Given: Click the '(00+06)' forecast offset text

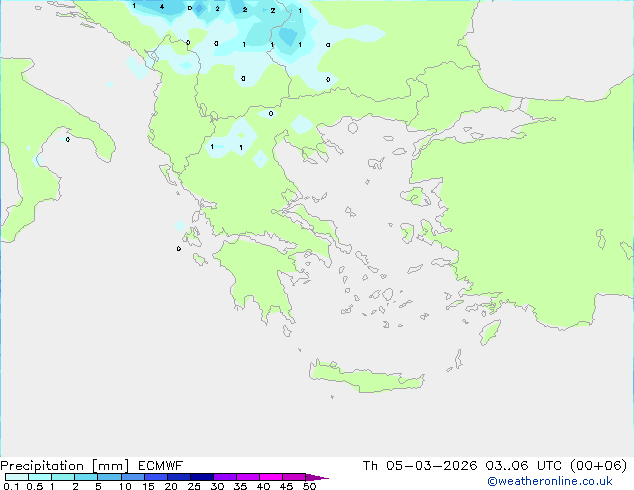Looking at the screenshot, I should 598,465.
